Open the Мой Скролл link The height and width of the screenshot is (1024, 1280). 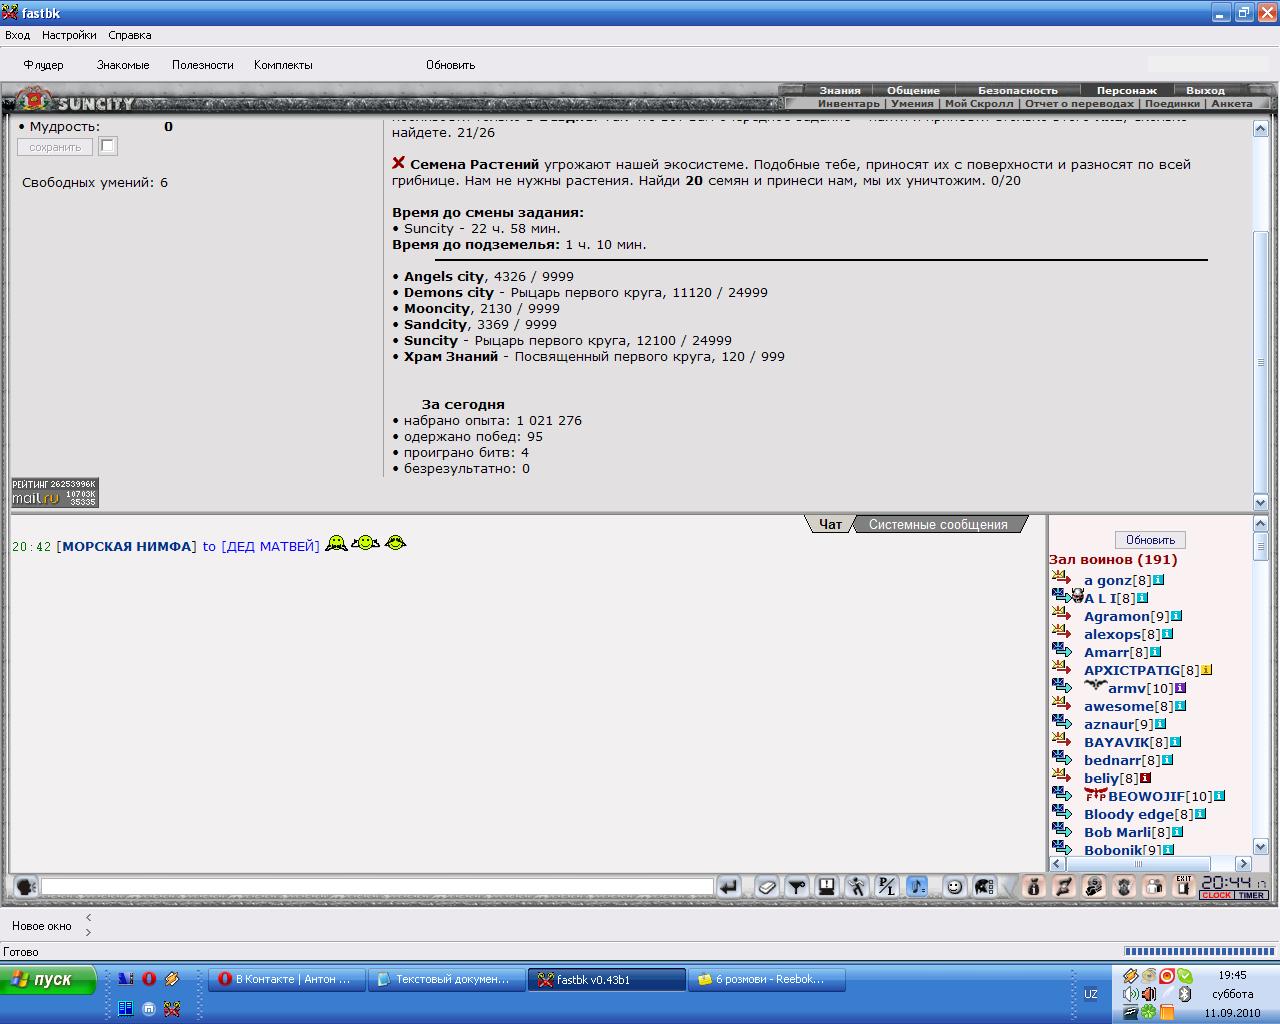(x=979, y=103)
